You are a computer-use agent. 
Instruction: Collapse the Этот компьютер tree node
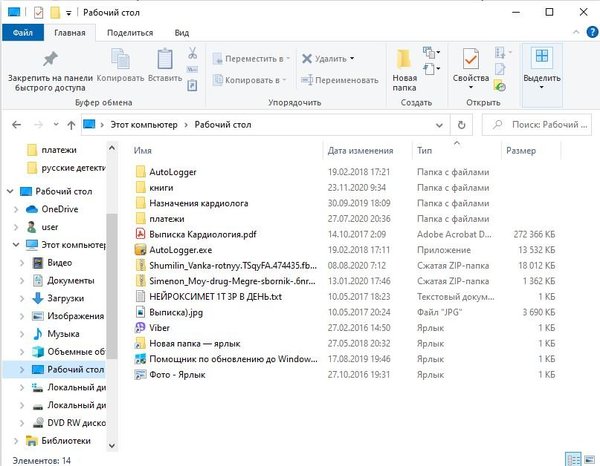[13, 245]
